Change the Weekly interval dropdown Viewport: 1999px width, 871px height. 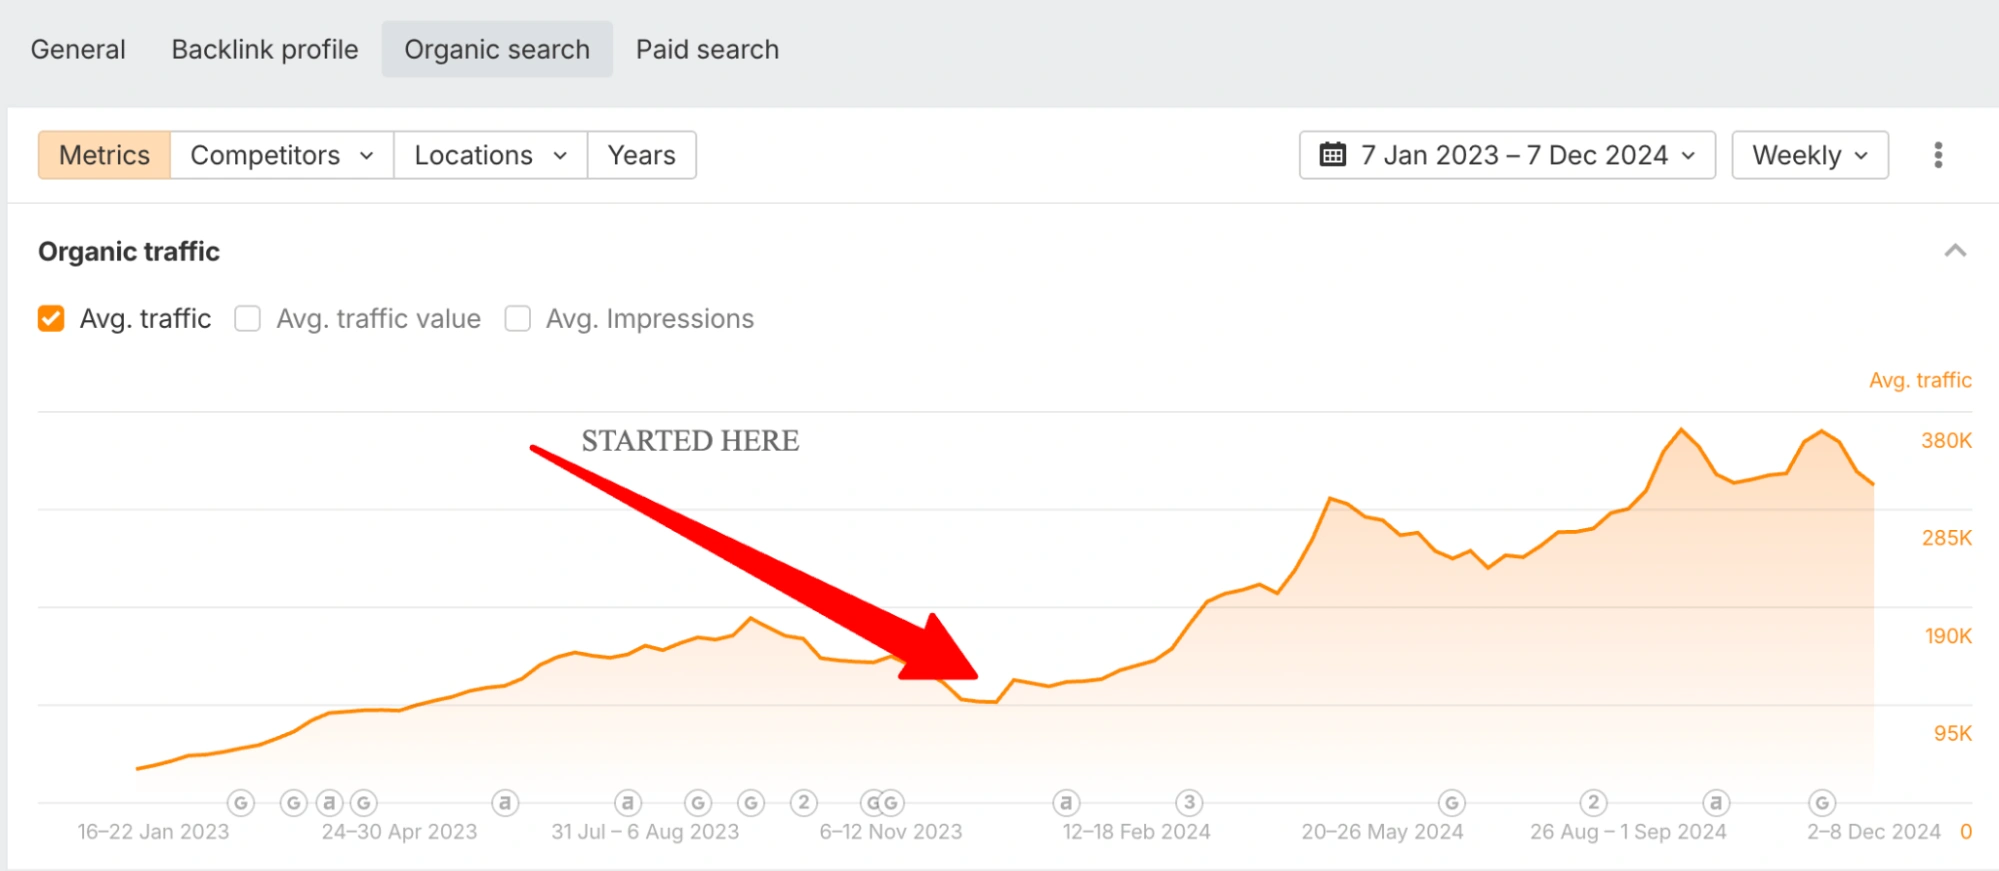(x=1809, y=155)
